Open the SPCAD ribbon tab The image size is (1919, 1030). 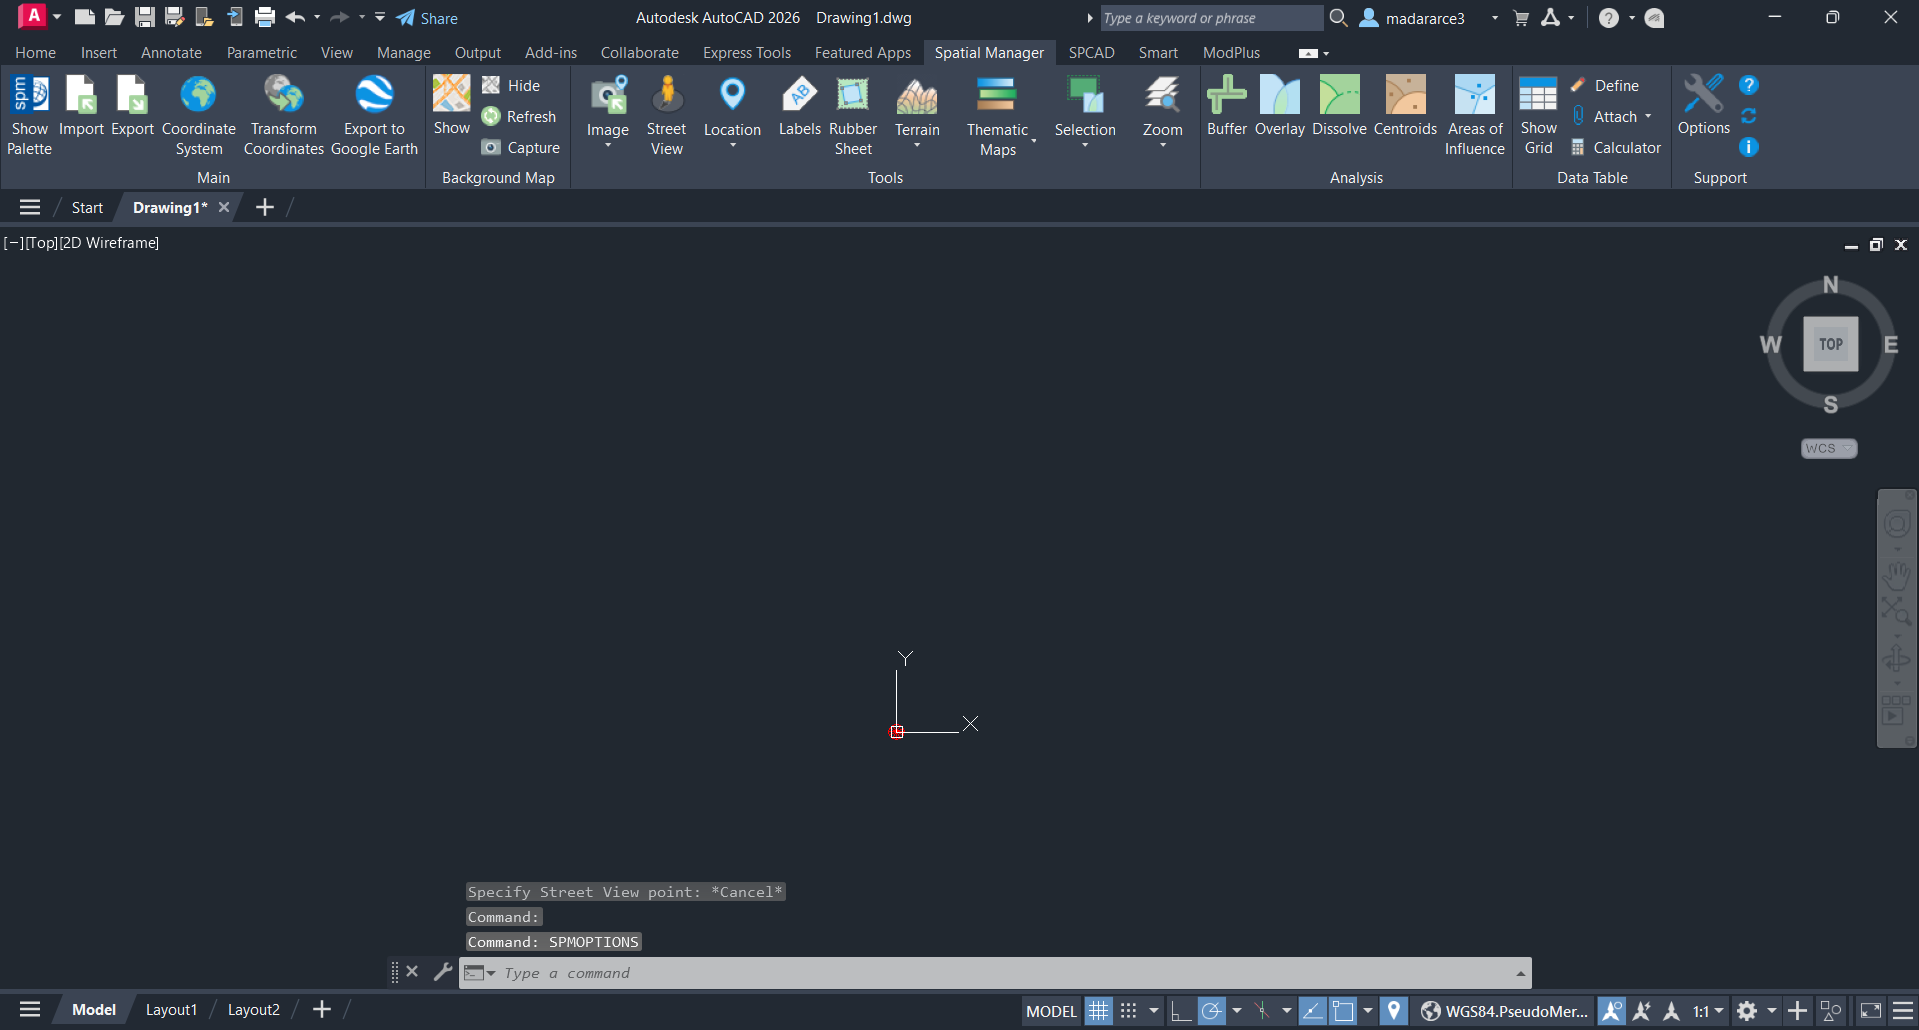pyautogui.click(x=1091, y=52)
